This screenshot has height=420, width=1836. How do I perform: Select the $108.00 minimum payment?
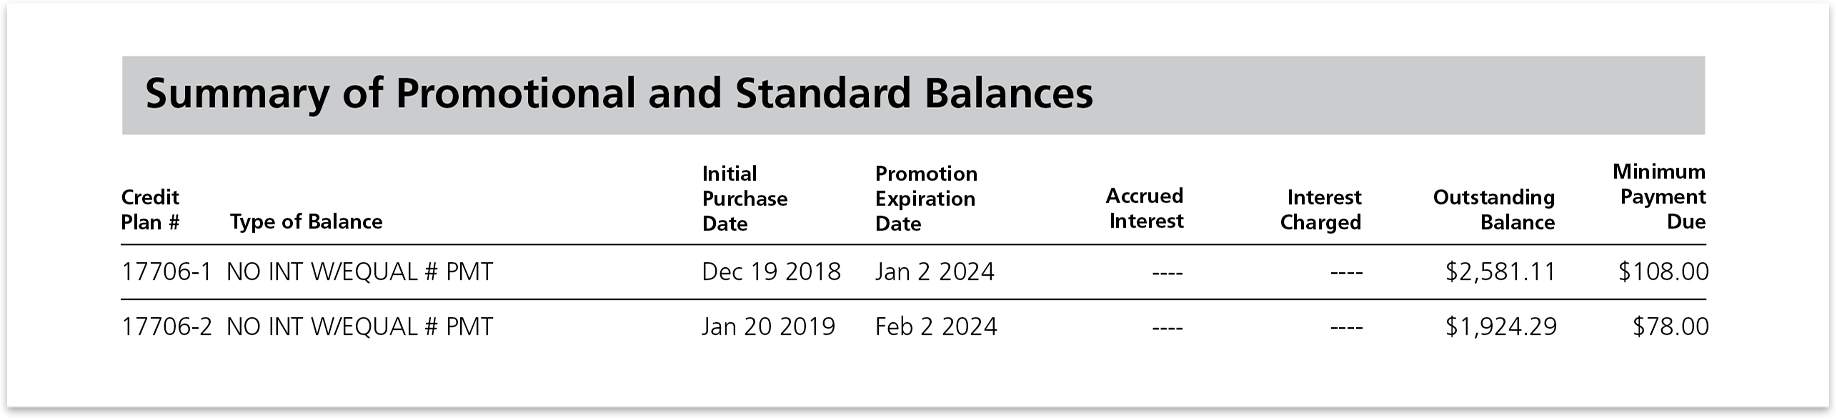click(1663, 272)
